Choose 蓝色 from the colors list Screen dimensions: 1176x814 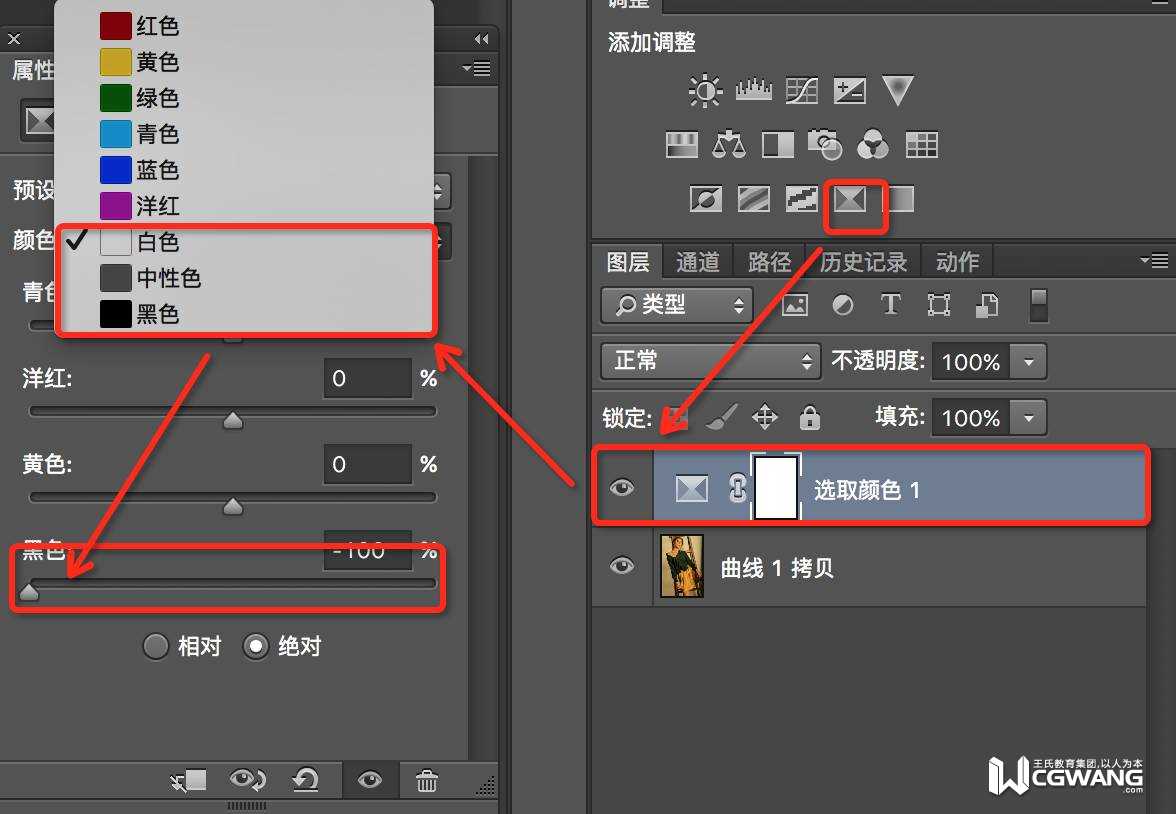[x=244, y=170]
